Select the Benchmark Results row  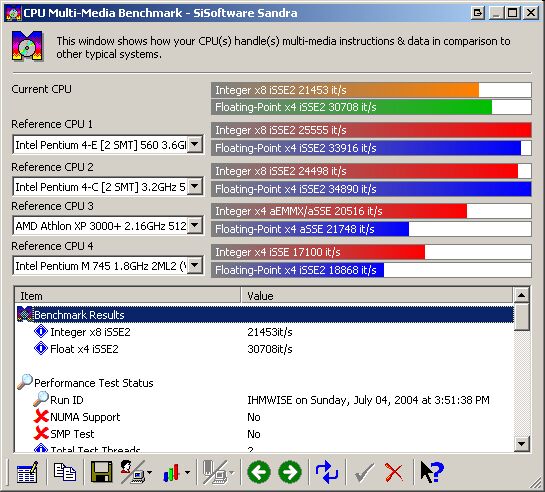pos(265,314)
